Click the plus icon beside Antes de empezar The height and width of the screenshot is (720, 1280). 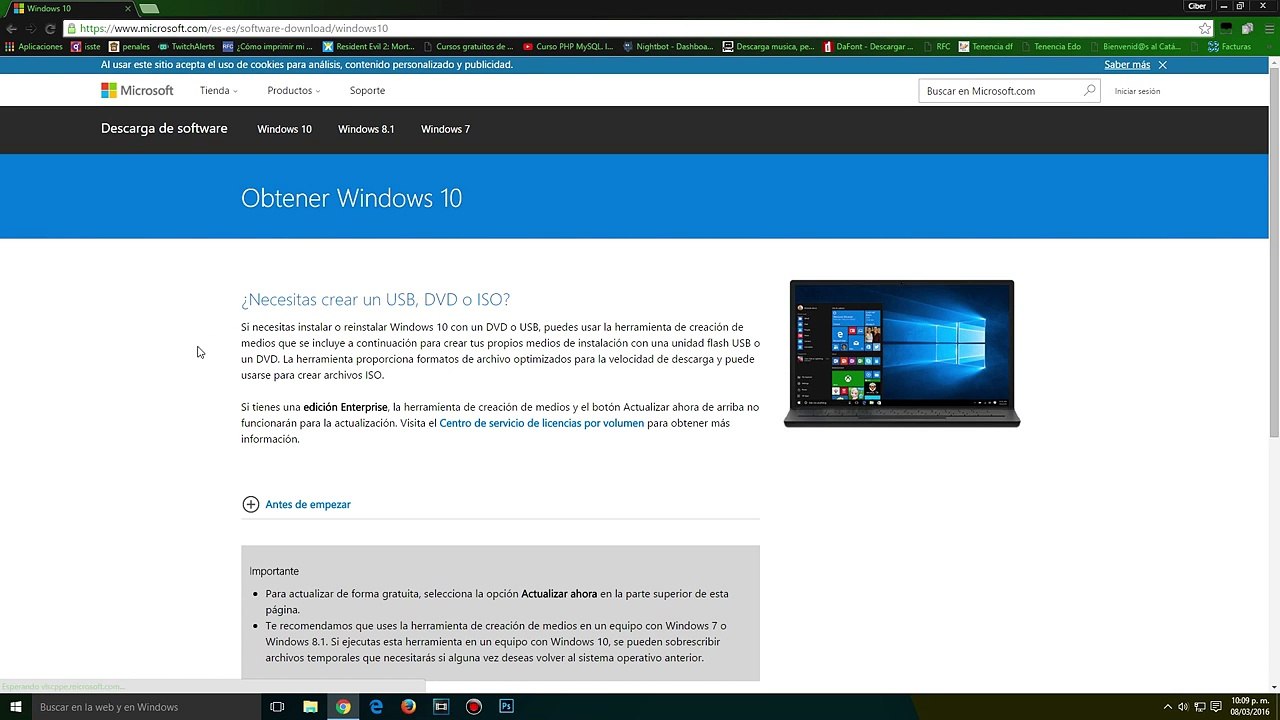(x=250, y=504)
